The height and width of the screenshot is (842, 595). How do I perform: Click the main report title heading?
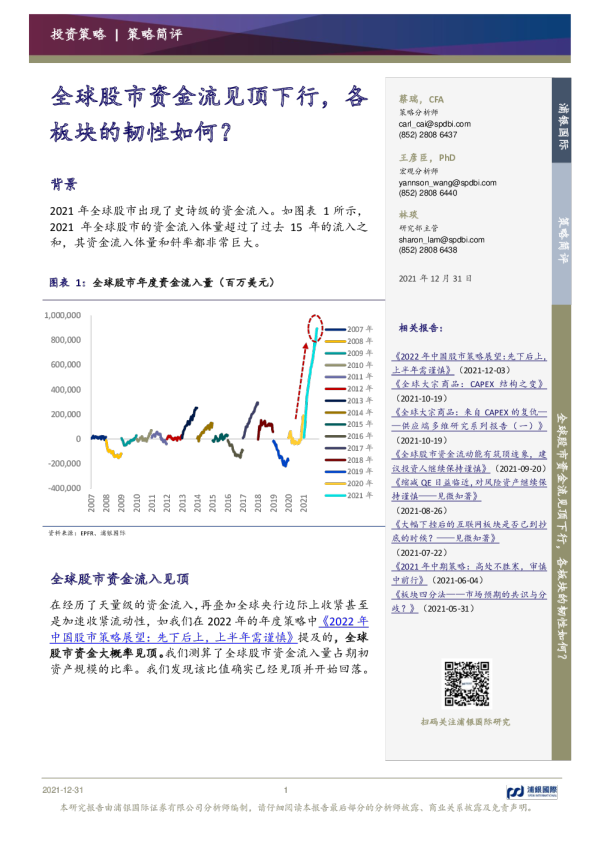pyautogui.click(x=209, y=114)
